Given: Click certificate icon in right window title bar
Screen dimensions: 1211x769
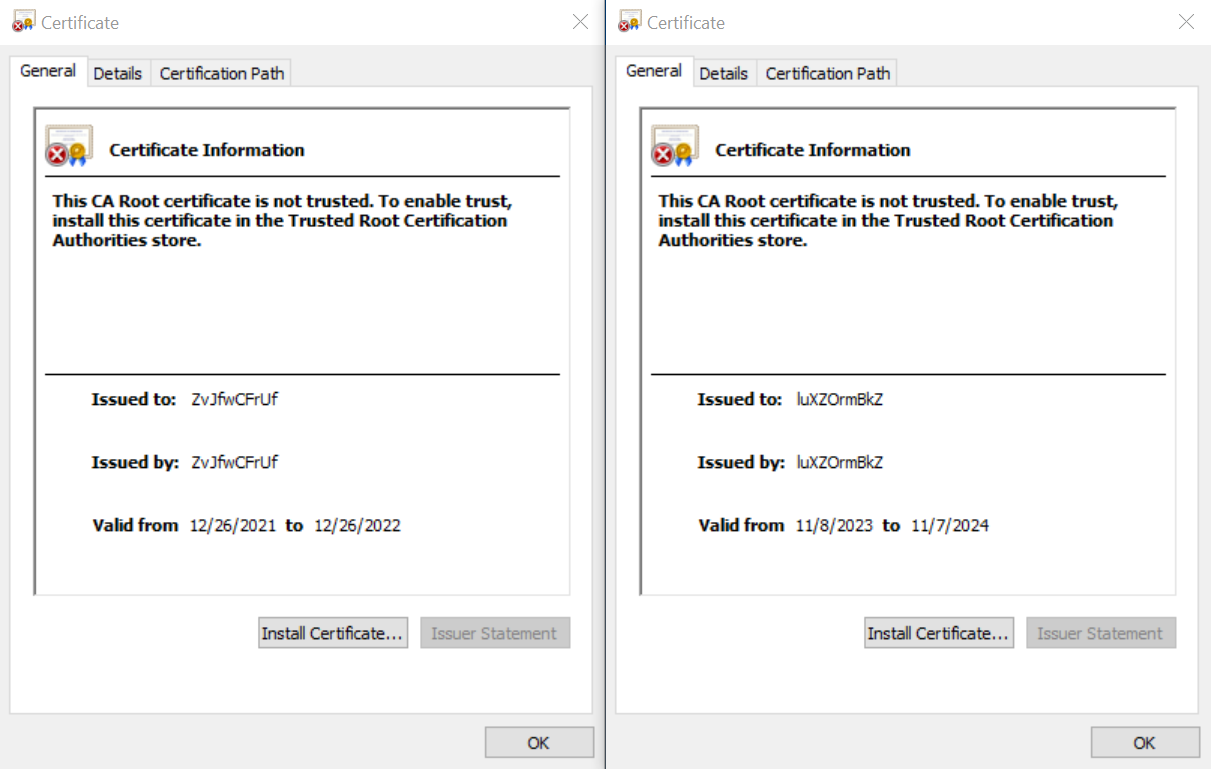Looking at the screenshot, I should click(630, 21).
